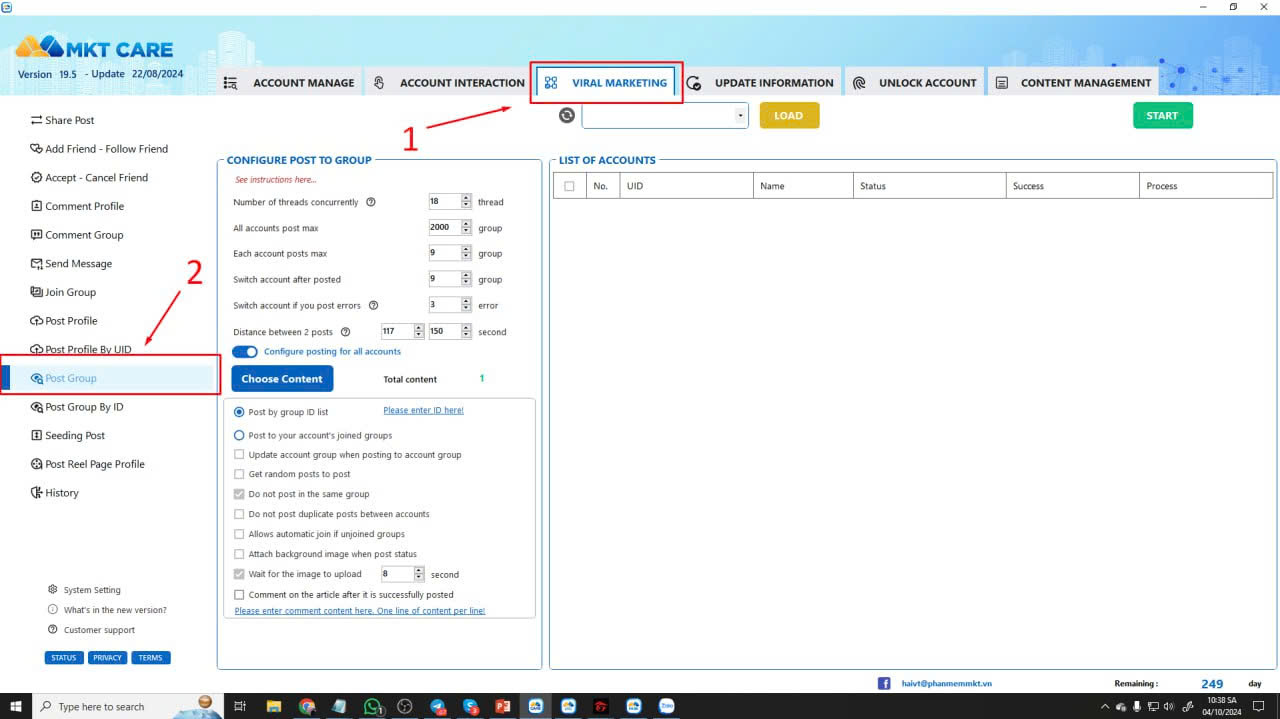This screenshot has width=1280, height=719.
Task: Open the account list dropdown beside LOAD
Action: coord(740,115)
